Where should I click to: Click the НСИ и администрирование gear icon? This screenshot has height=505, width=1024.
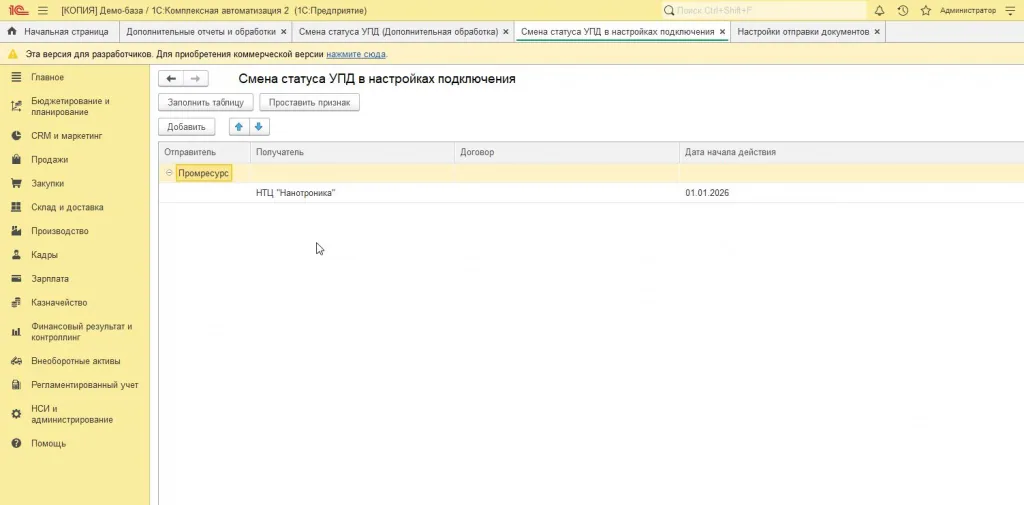coord(17,414)
